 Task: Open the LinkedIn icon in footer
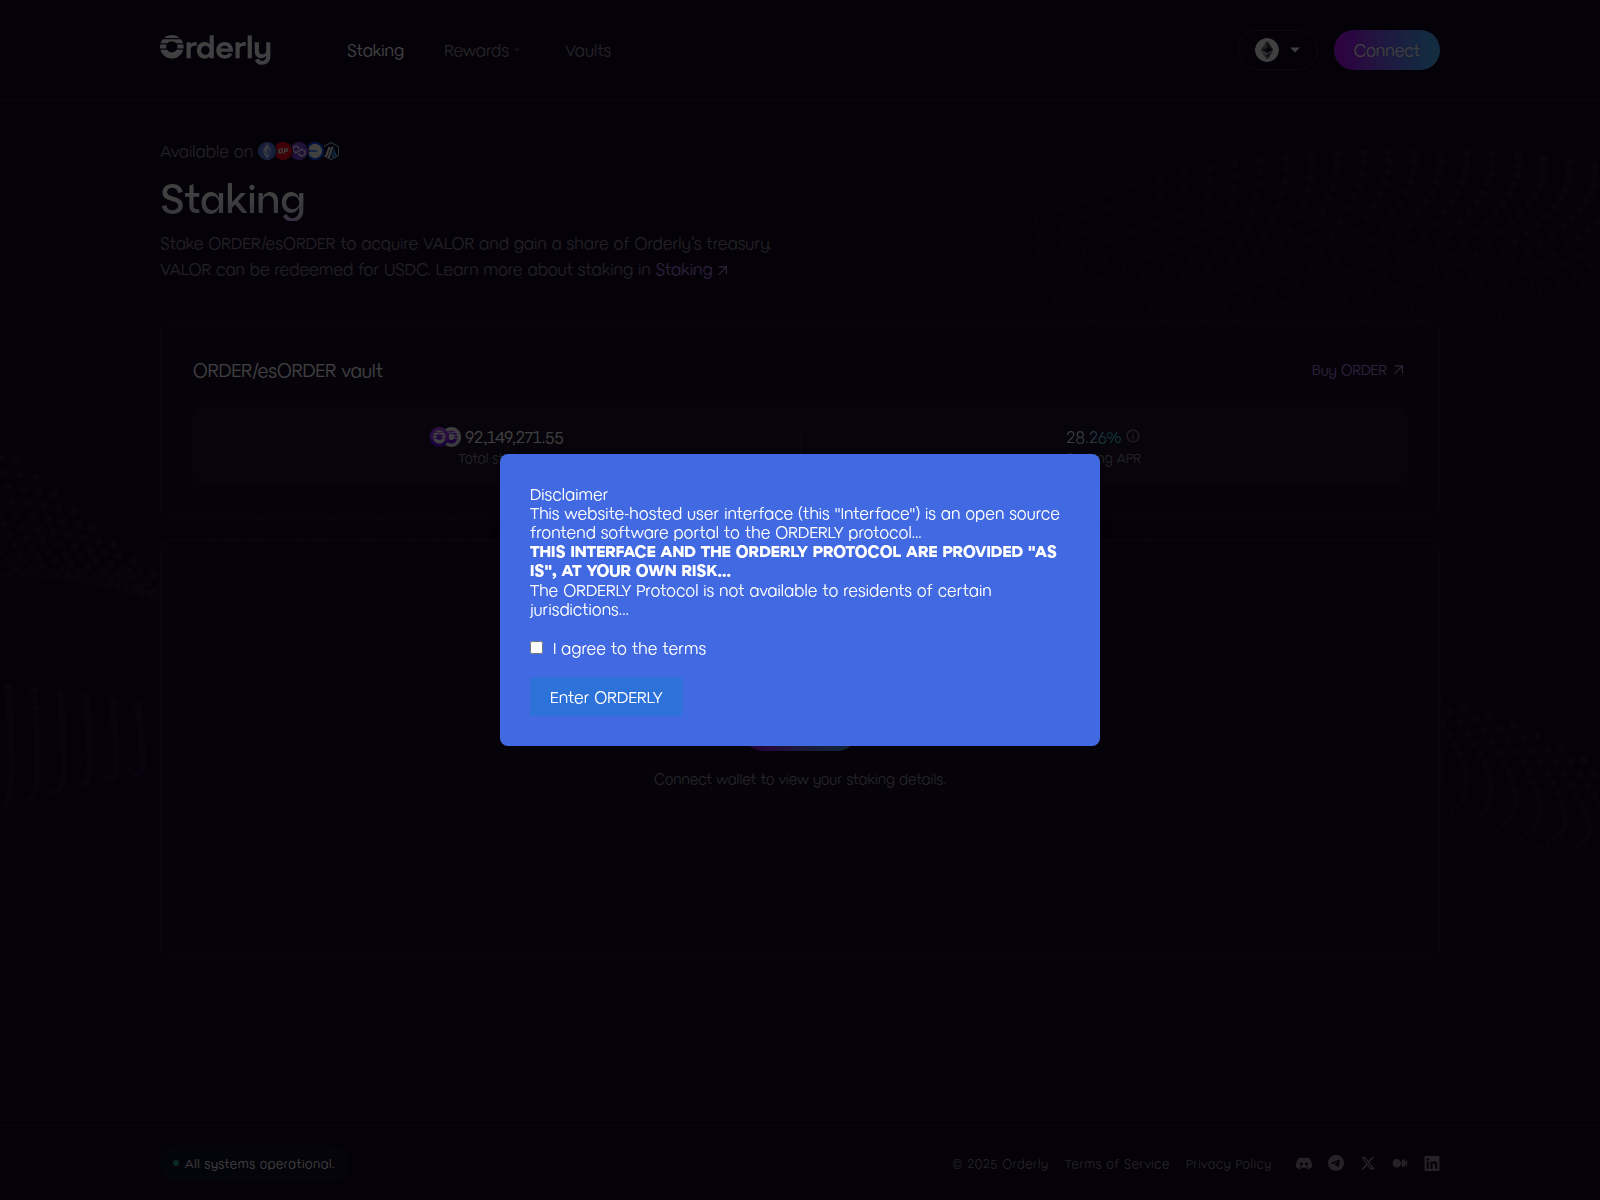1432,1163
